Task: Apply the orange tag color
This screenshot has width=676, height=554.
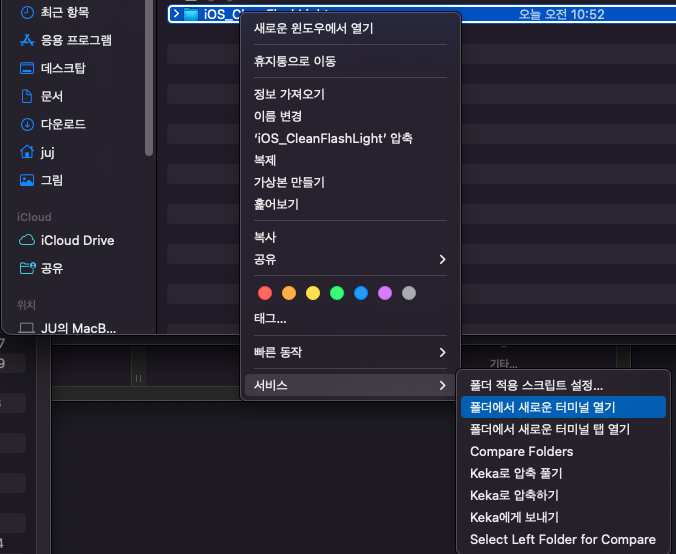Action: point(289,293)
